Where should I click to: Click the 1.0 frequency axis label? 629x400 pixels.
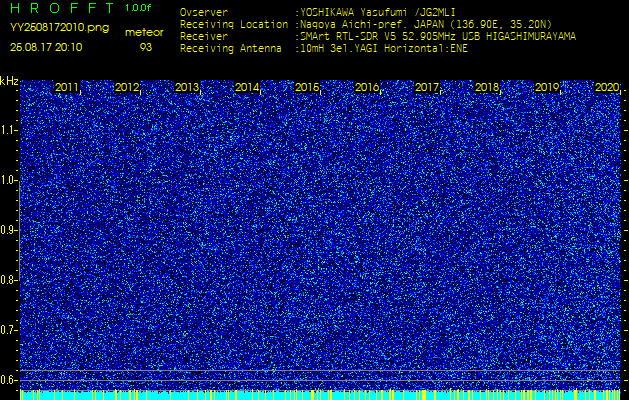coord(7,180)
